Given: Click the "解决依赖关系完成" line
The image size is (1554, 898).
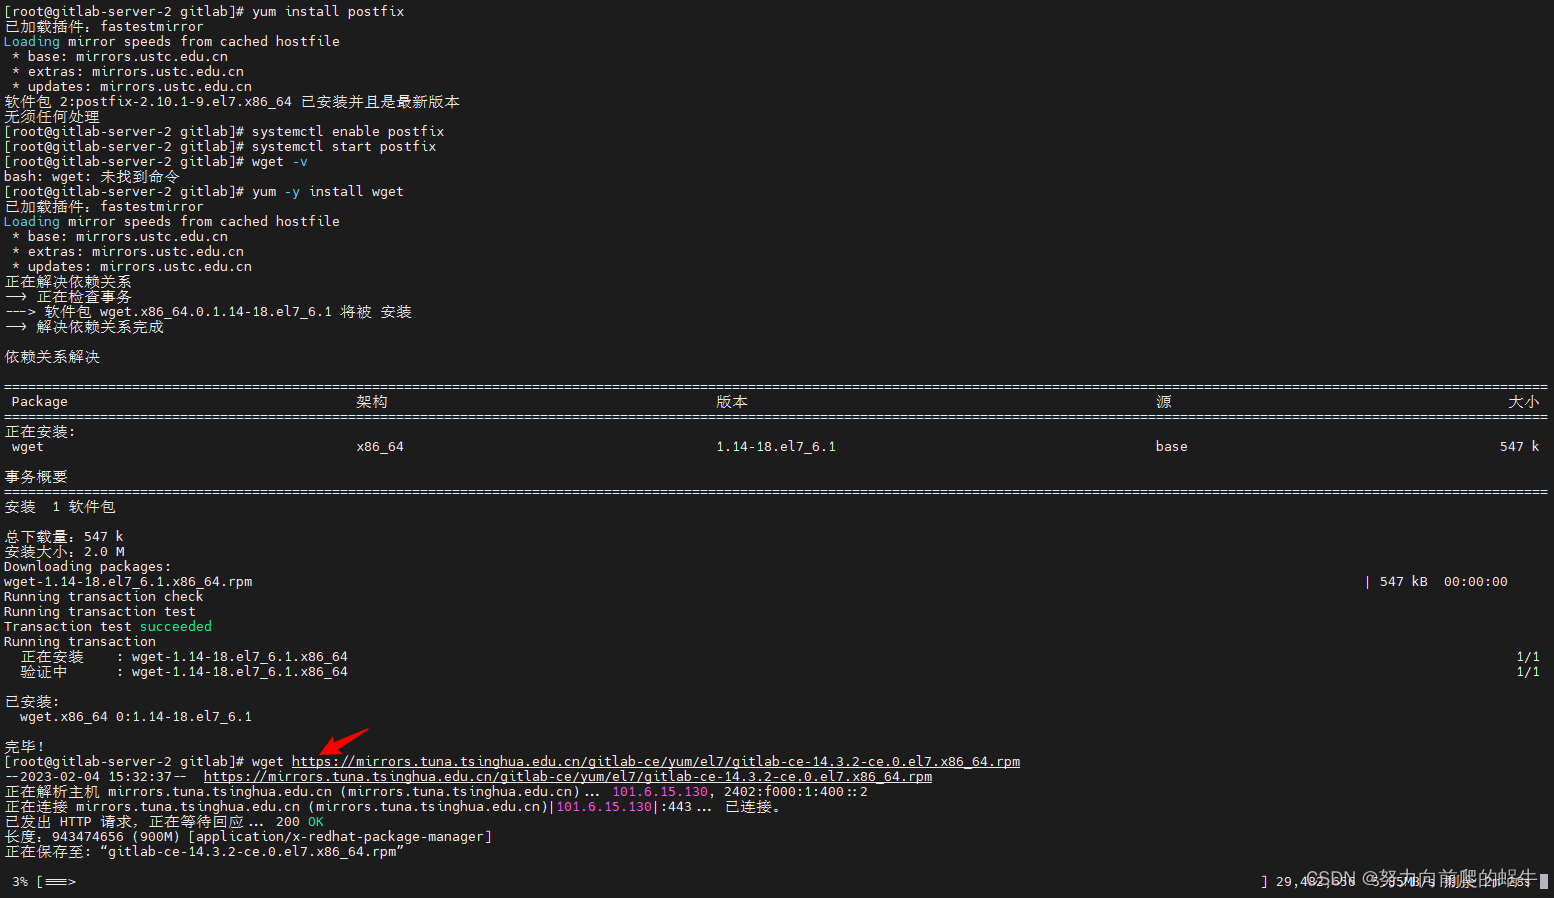Looking at the screenshot, I should pyautogui.click(x=84, y=327).
